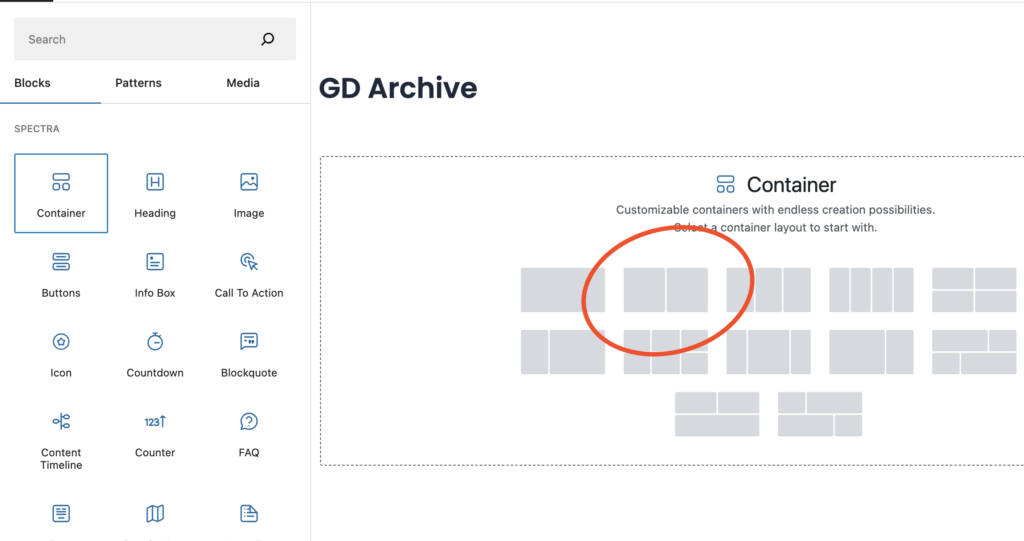Switch to the Patterns tab
The height and width of the screenshot is (541, 1024).
(138, 83)
